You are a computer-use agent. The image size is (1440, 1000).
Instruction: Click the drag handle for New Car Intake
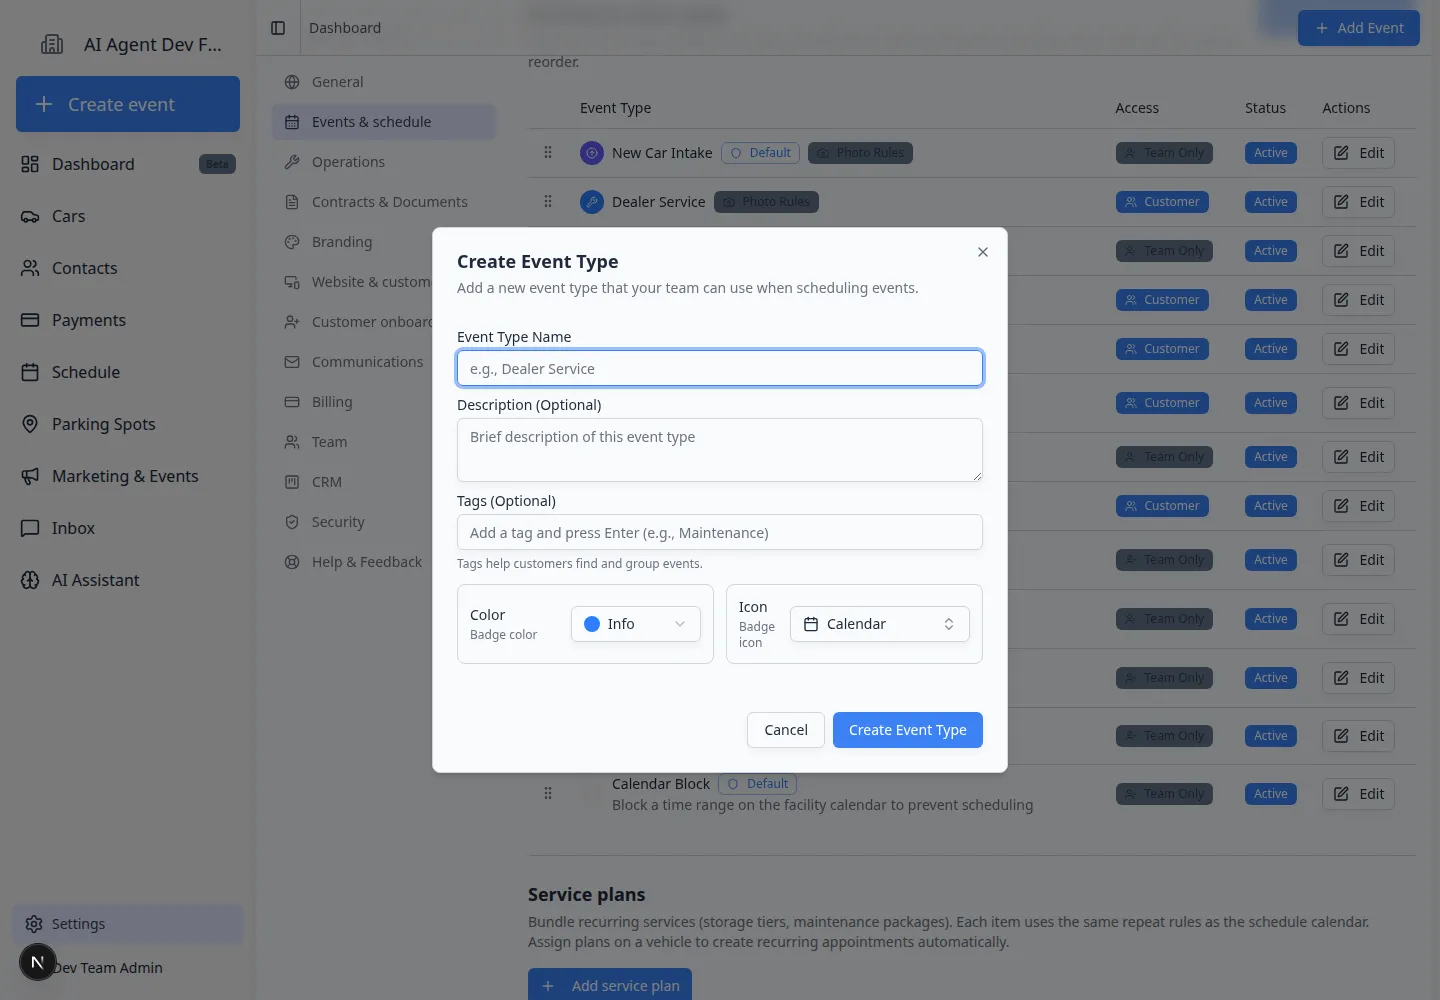click(x=548, y=153)
